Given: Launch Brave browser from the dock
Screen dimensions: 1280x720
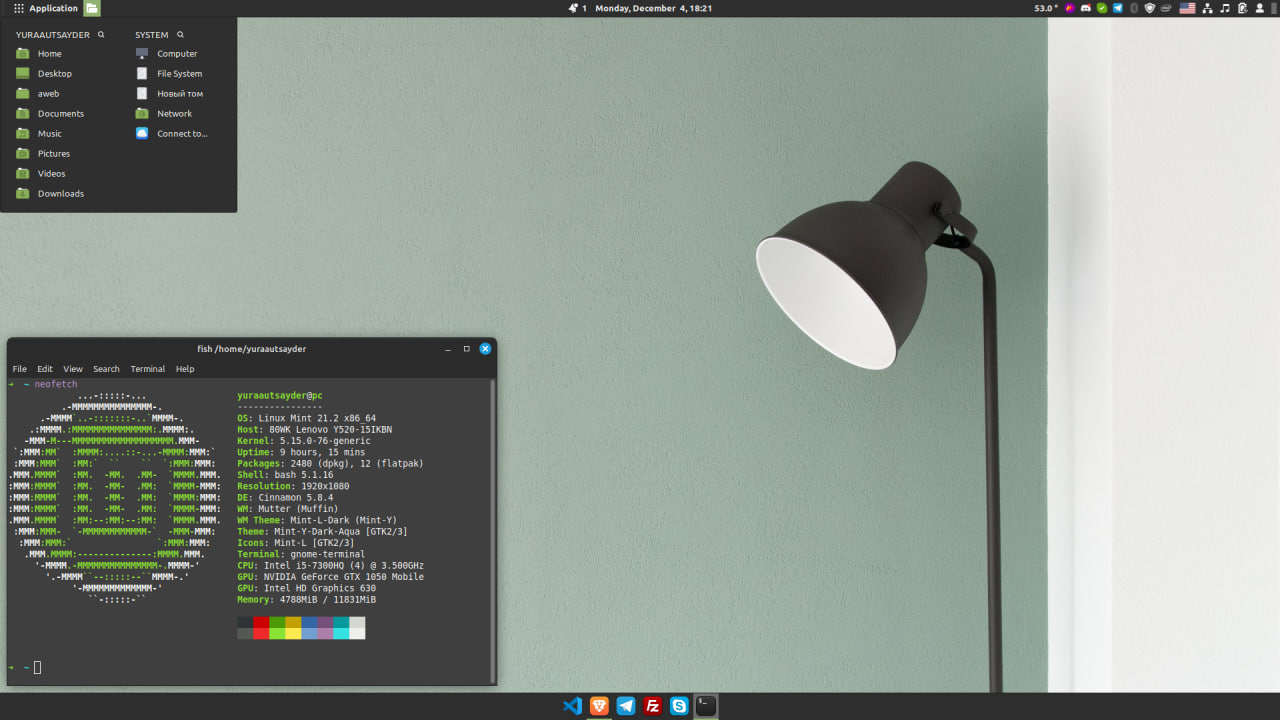Looking at the screenshot, I should tap(599, 706).
